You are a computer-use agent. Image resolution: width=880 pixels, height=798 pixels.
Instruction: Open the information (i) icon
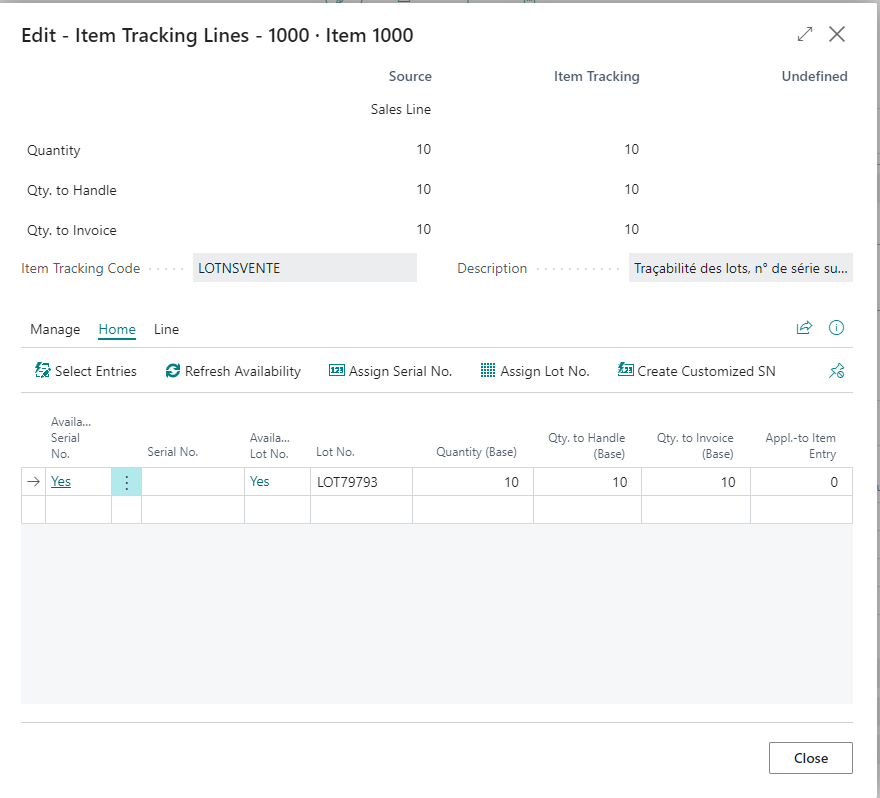coord(837,328)
